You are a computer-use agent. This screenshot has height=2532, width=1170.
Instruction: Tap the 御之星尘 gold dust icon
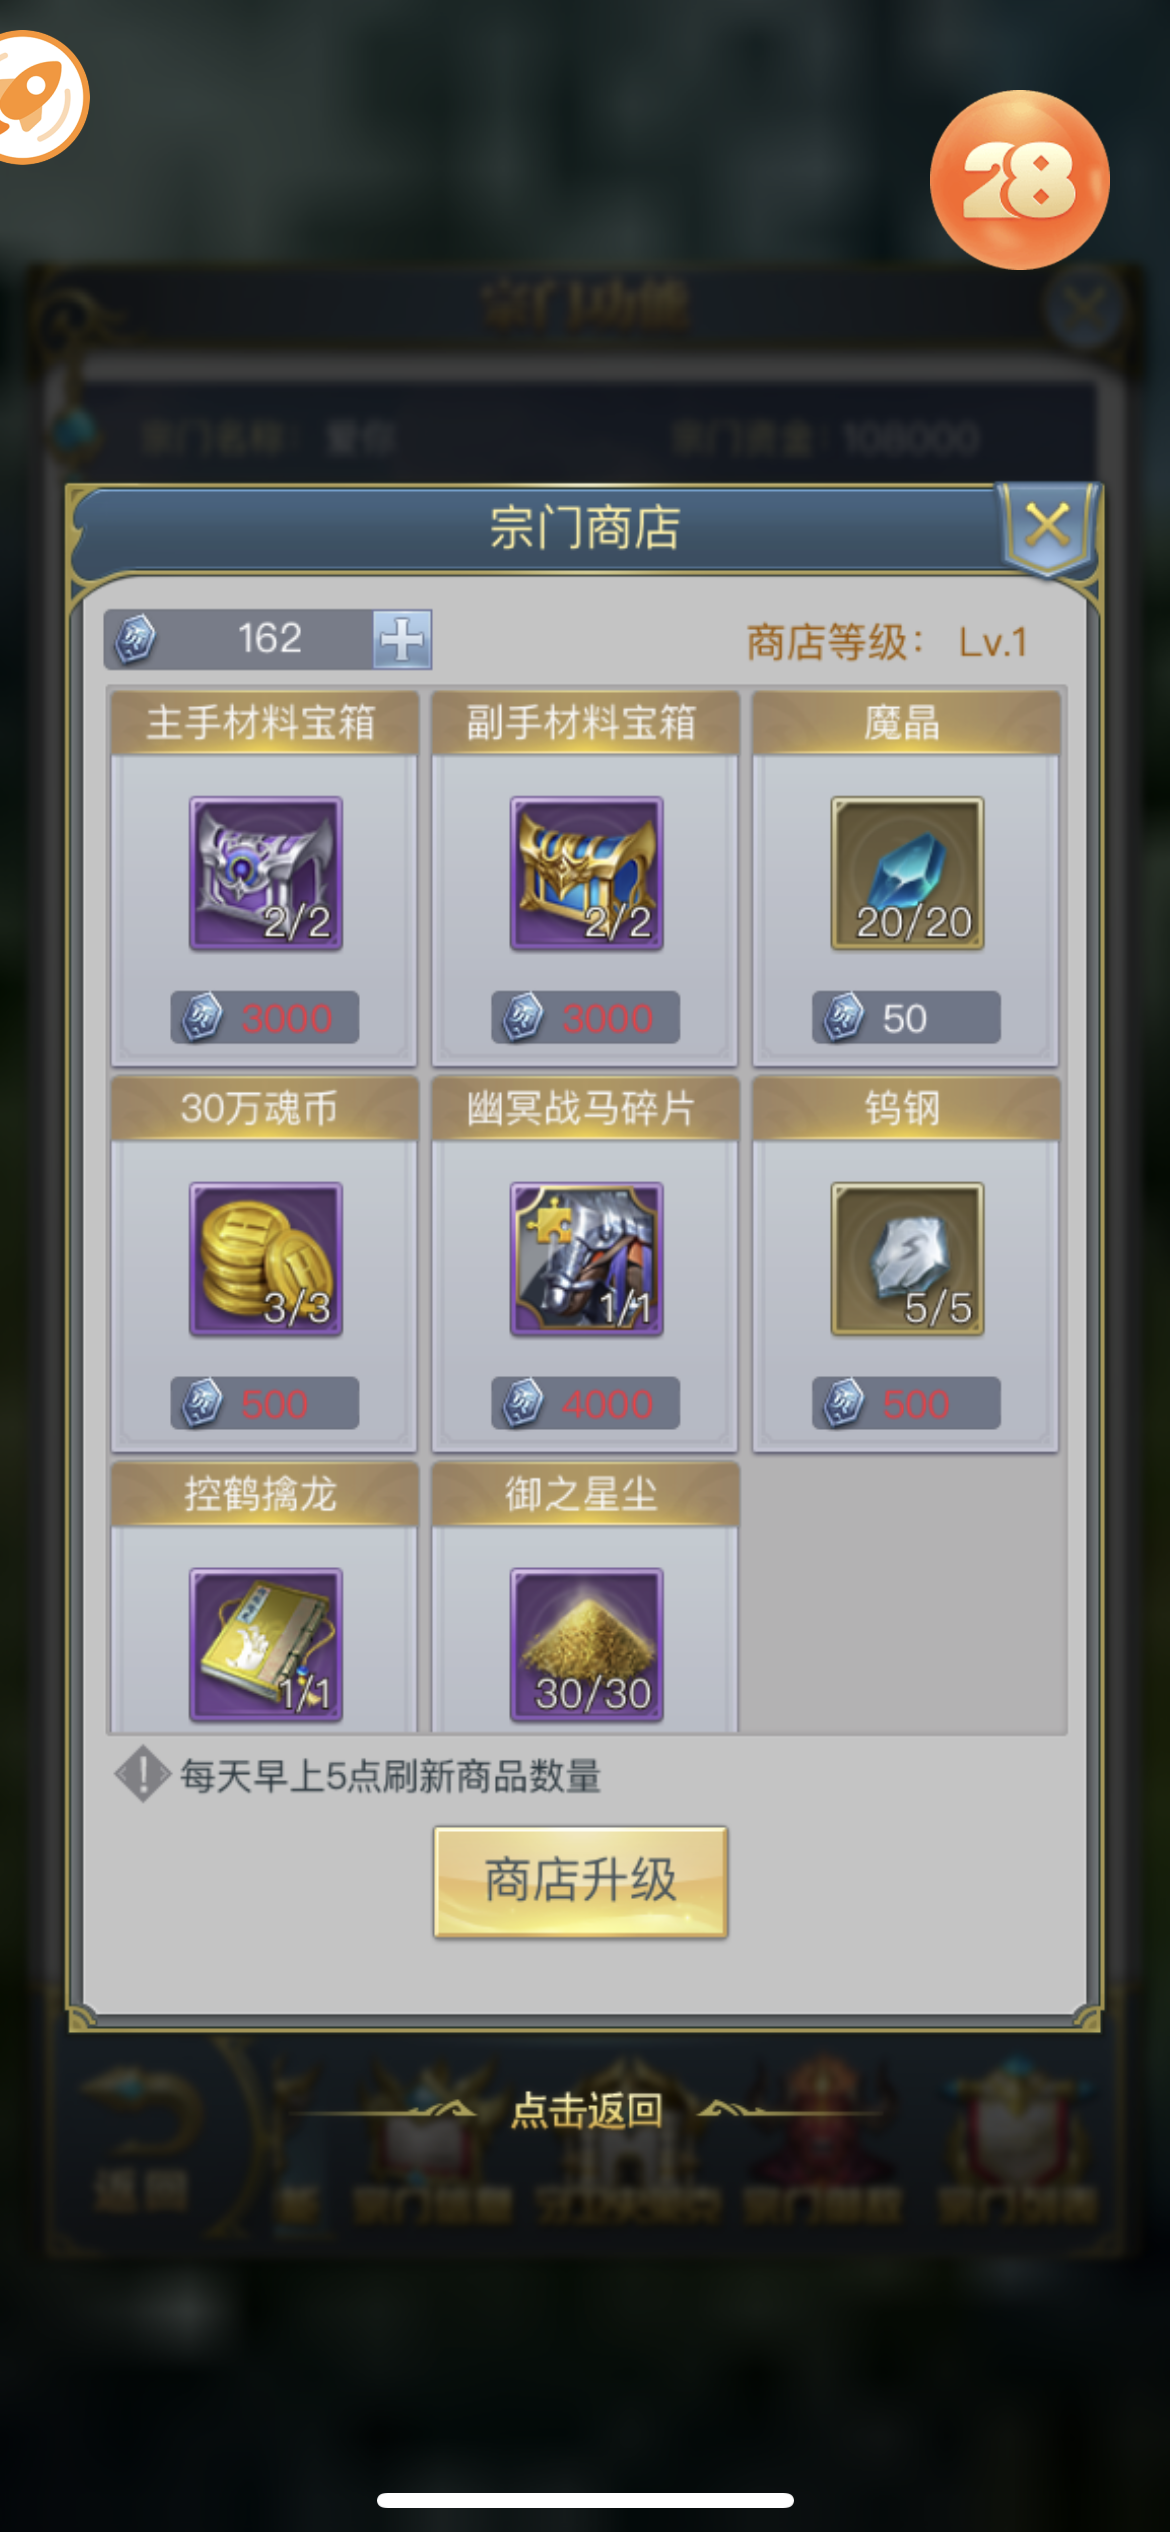587,1645
